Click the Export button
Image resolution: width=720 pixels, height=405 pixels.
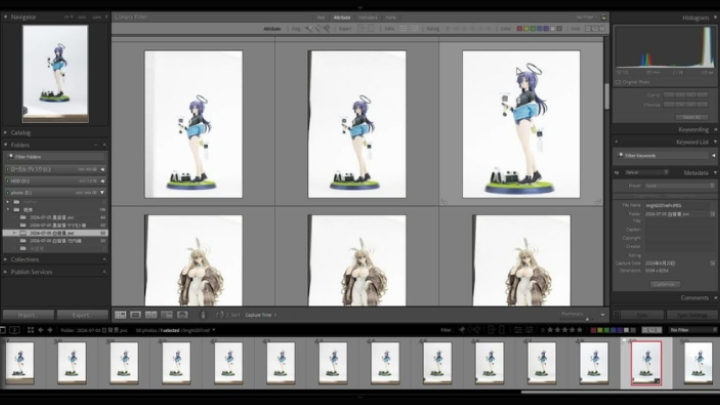(82, 315)
